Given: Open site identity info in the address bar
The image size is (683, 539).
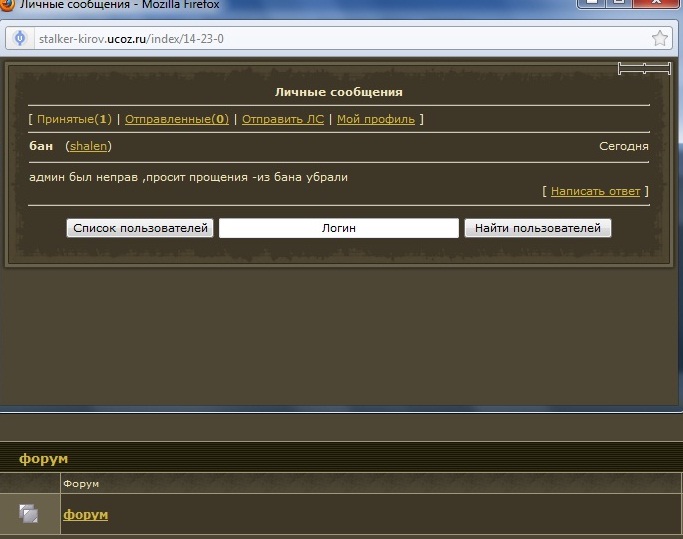Looking at the screenshot, I should pos(19,39).
